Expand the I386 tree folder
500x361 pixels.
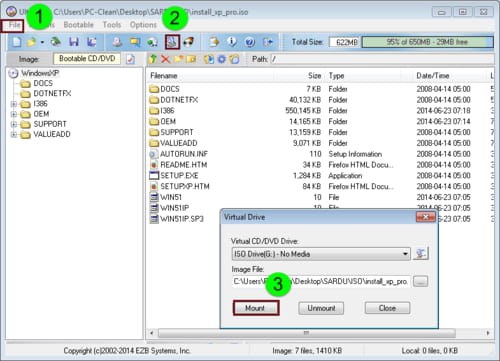[14, 104]
